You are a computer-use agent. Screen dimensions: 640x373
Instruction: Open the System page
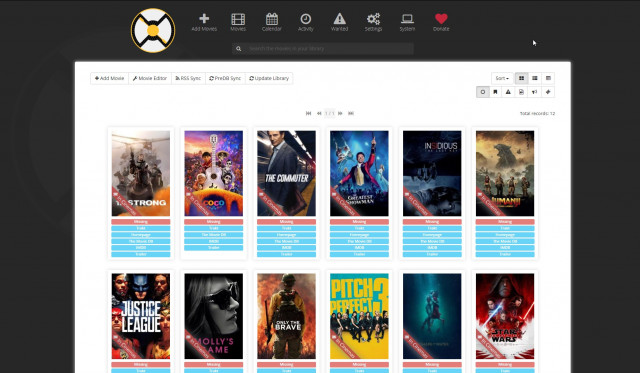407,22
